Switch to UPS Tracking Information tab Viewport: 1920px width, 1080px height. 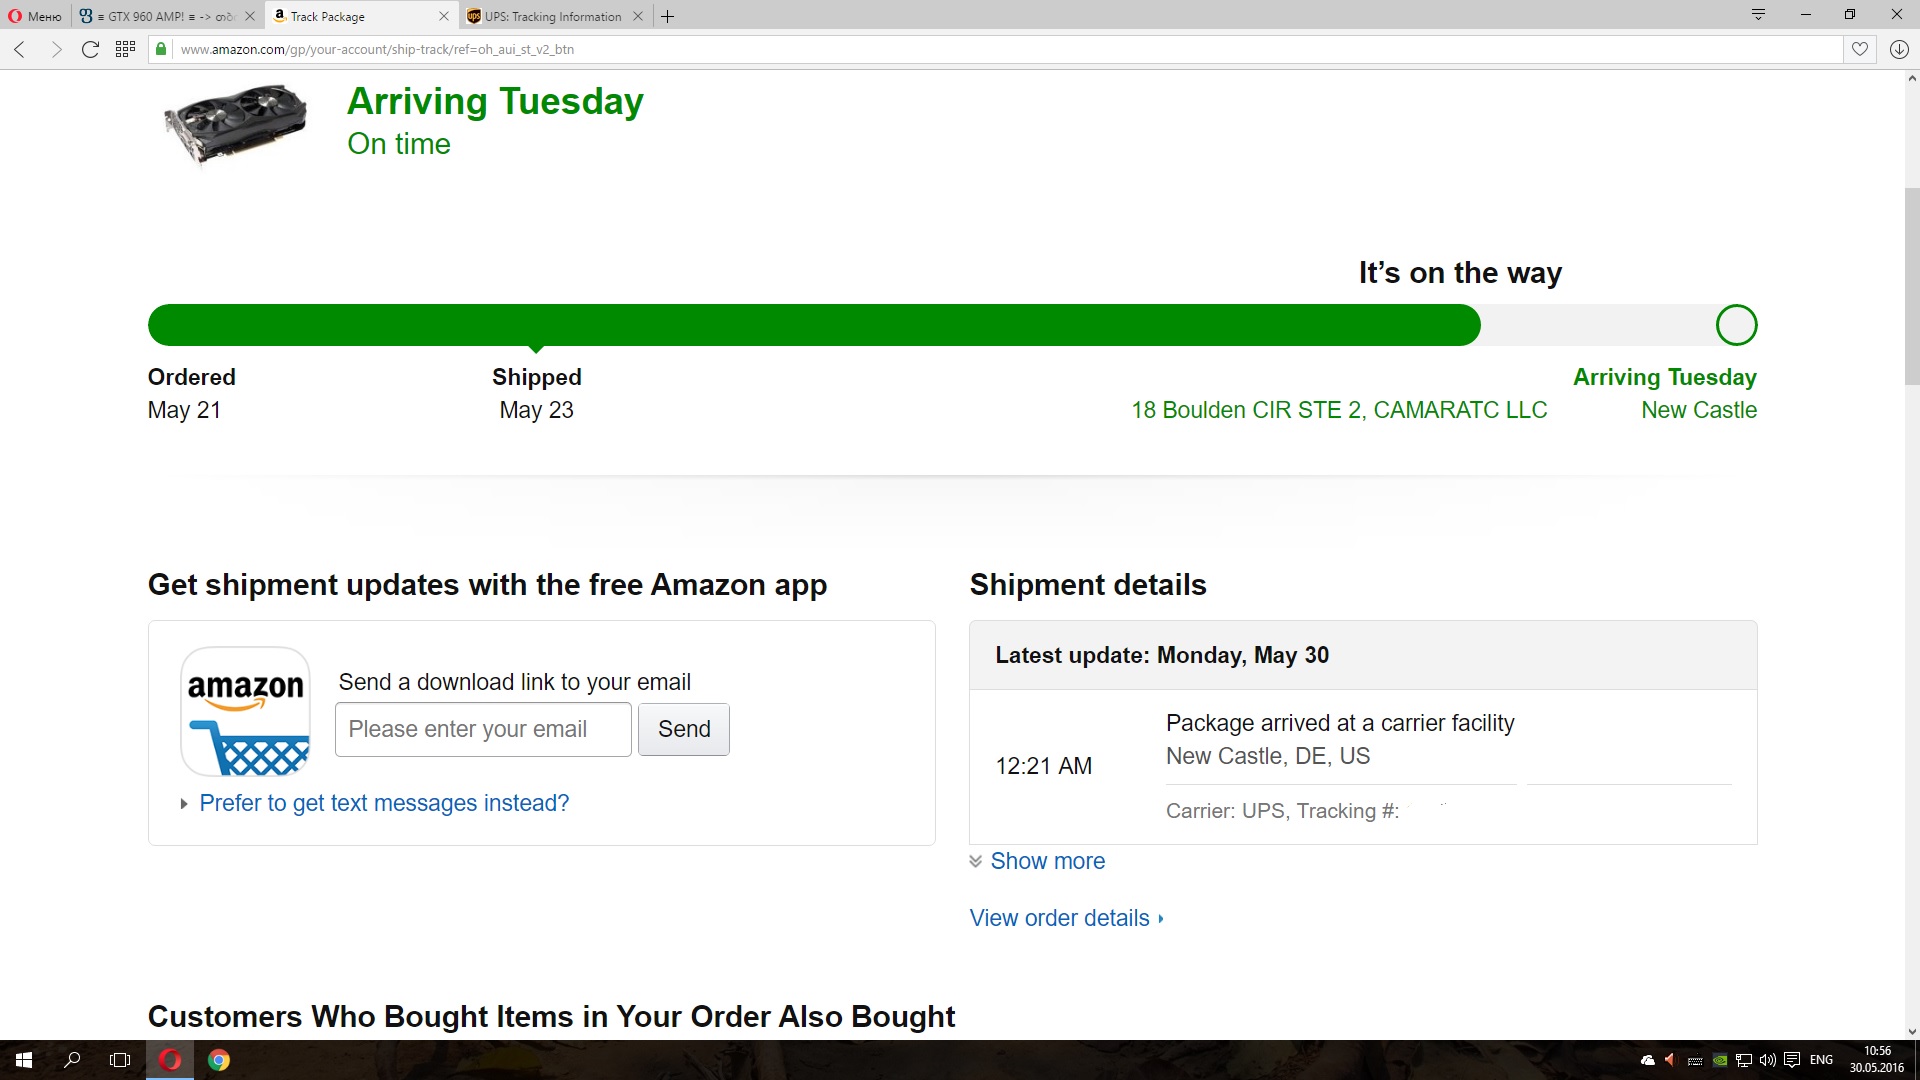tap(552, 16)
